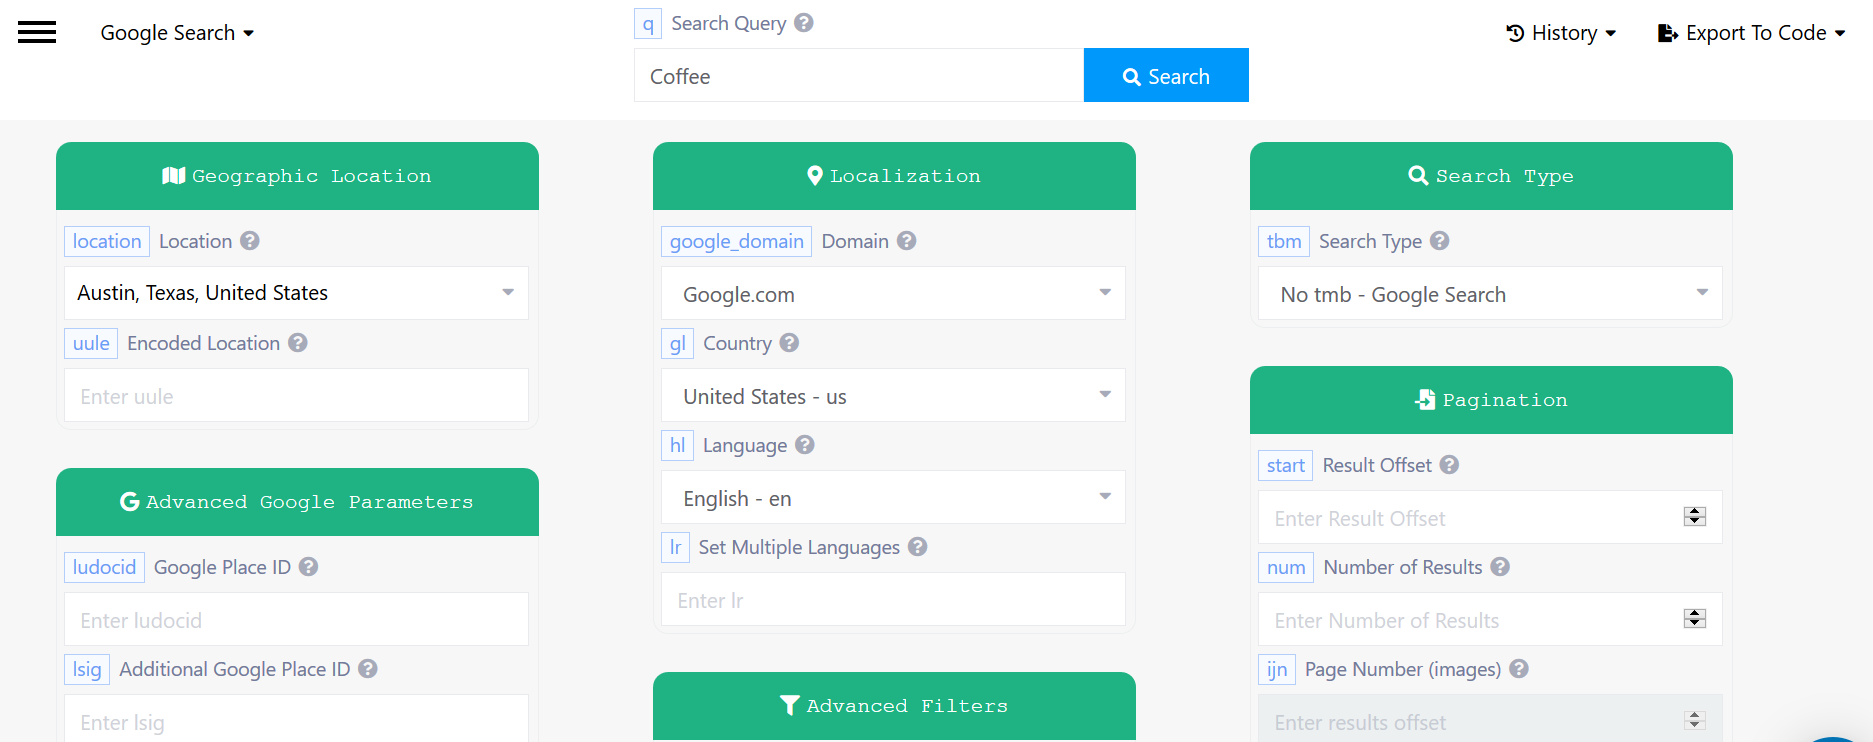1873x742 pixels.
Task: Click the ijn parameter tag
Action: (1277, 669)
